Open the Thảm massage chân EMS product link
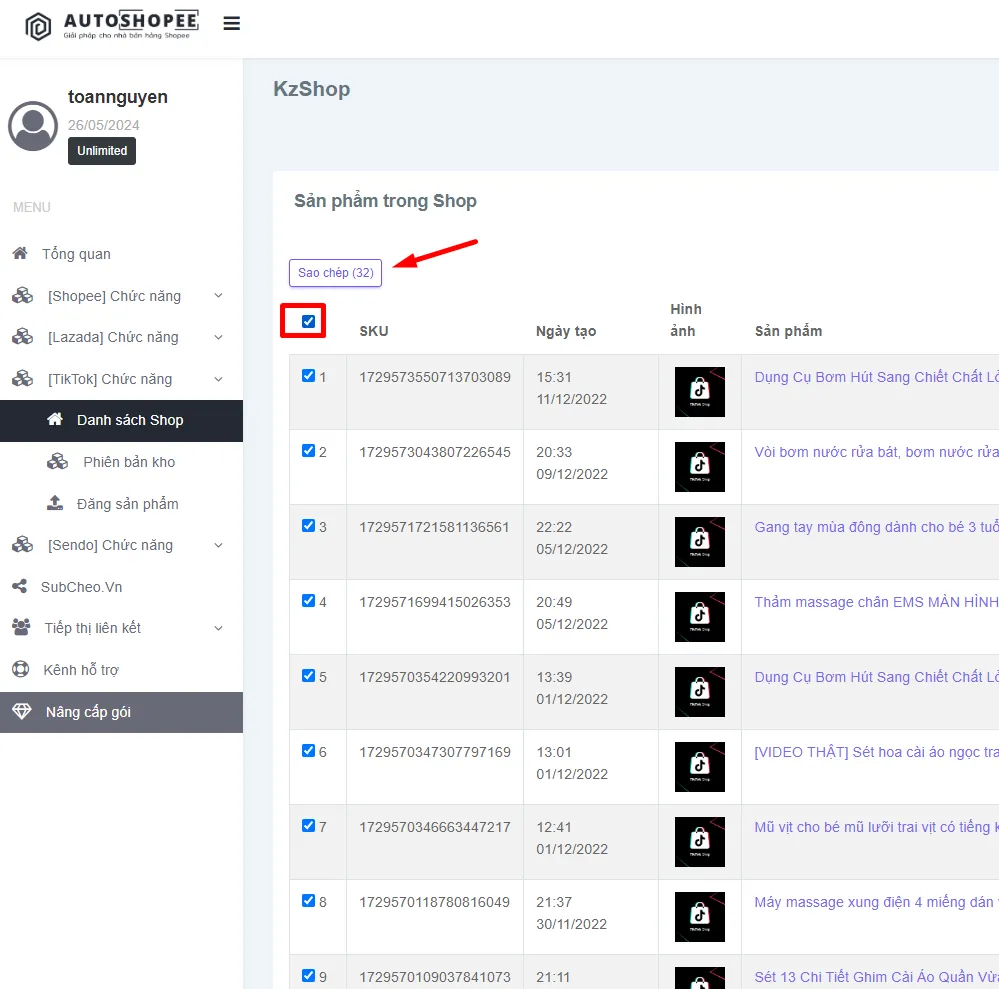999x989 pixels. pyautogui.click(x=876, y=602)
